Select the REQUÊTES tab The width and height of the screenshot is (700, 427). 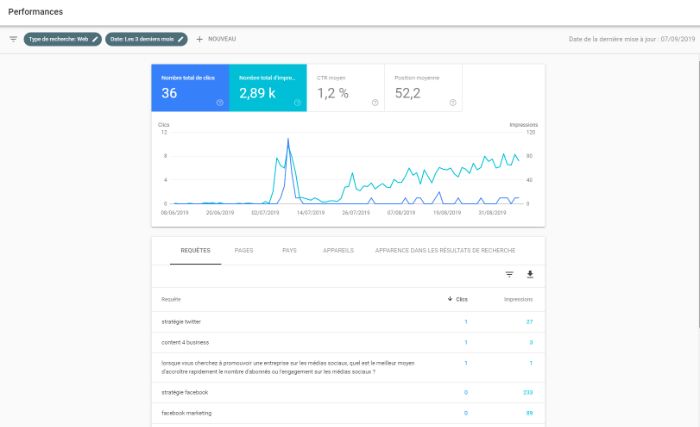[x=196, y=251]
